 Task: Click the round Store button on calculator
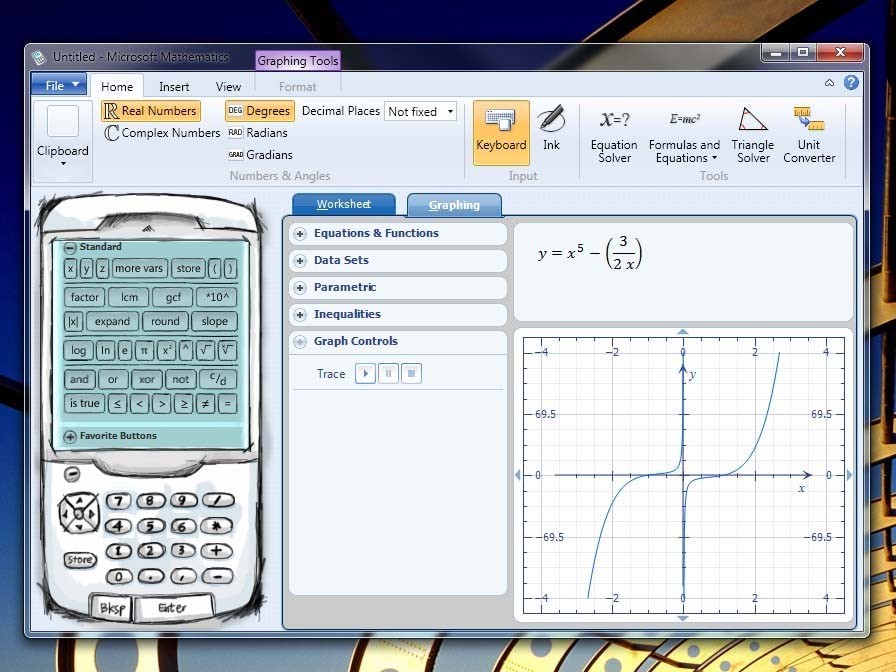click(80, 559)
